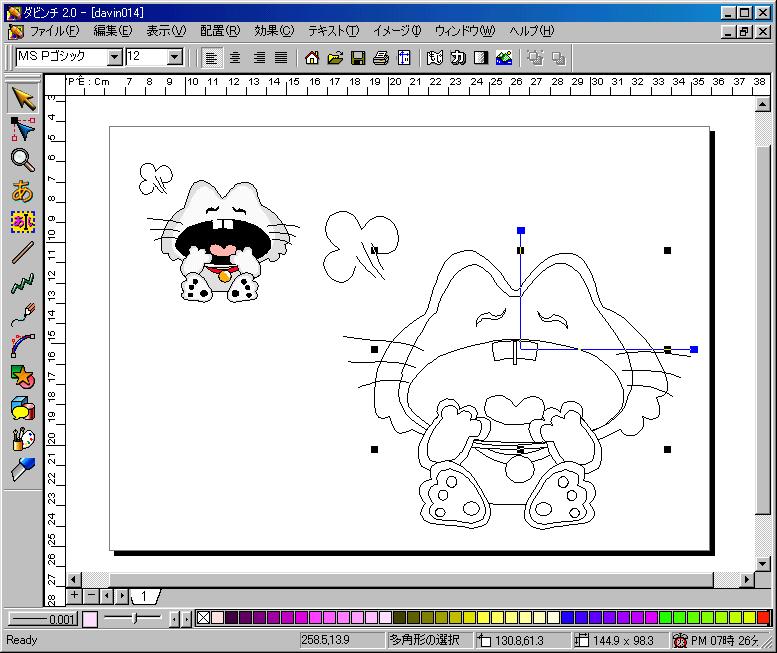Select the arc curve tool
777x653 pixels.
point(23,345)
